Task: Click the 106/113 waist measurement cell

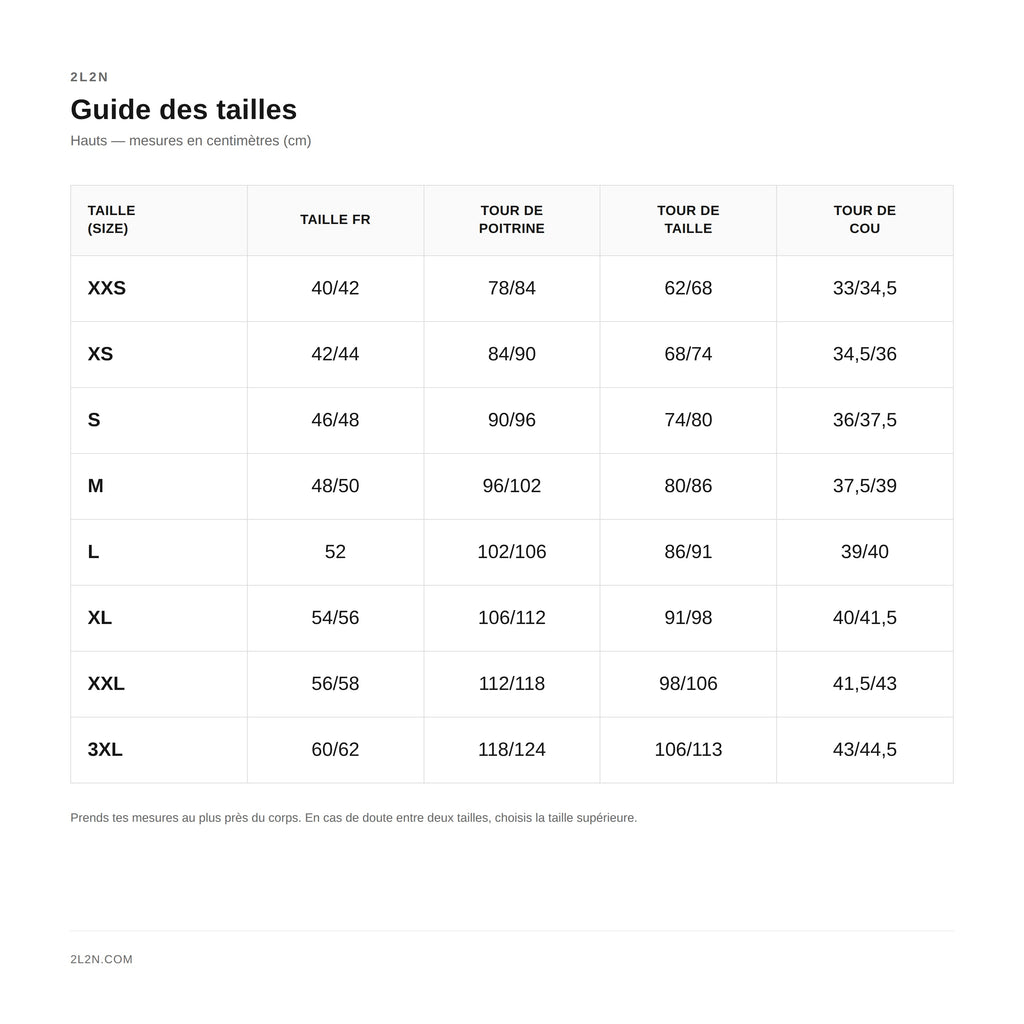Action: pyautogui.click(x=688, y=750)
